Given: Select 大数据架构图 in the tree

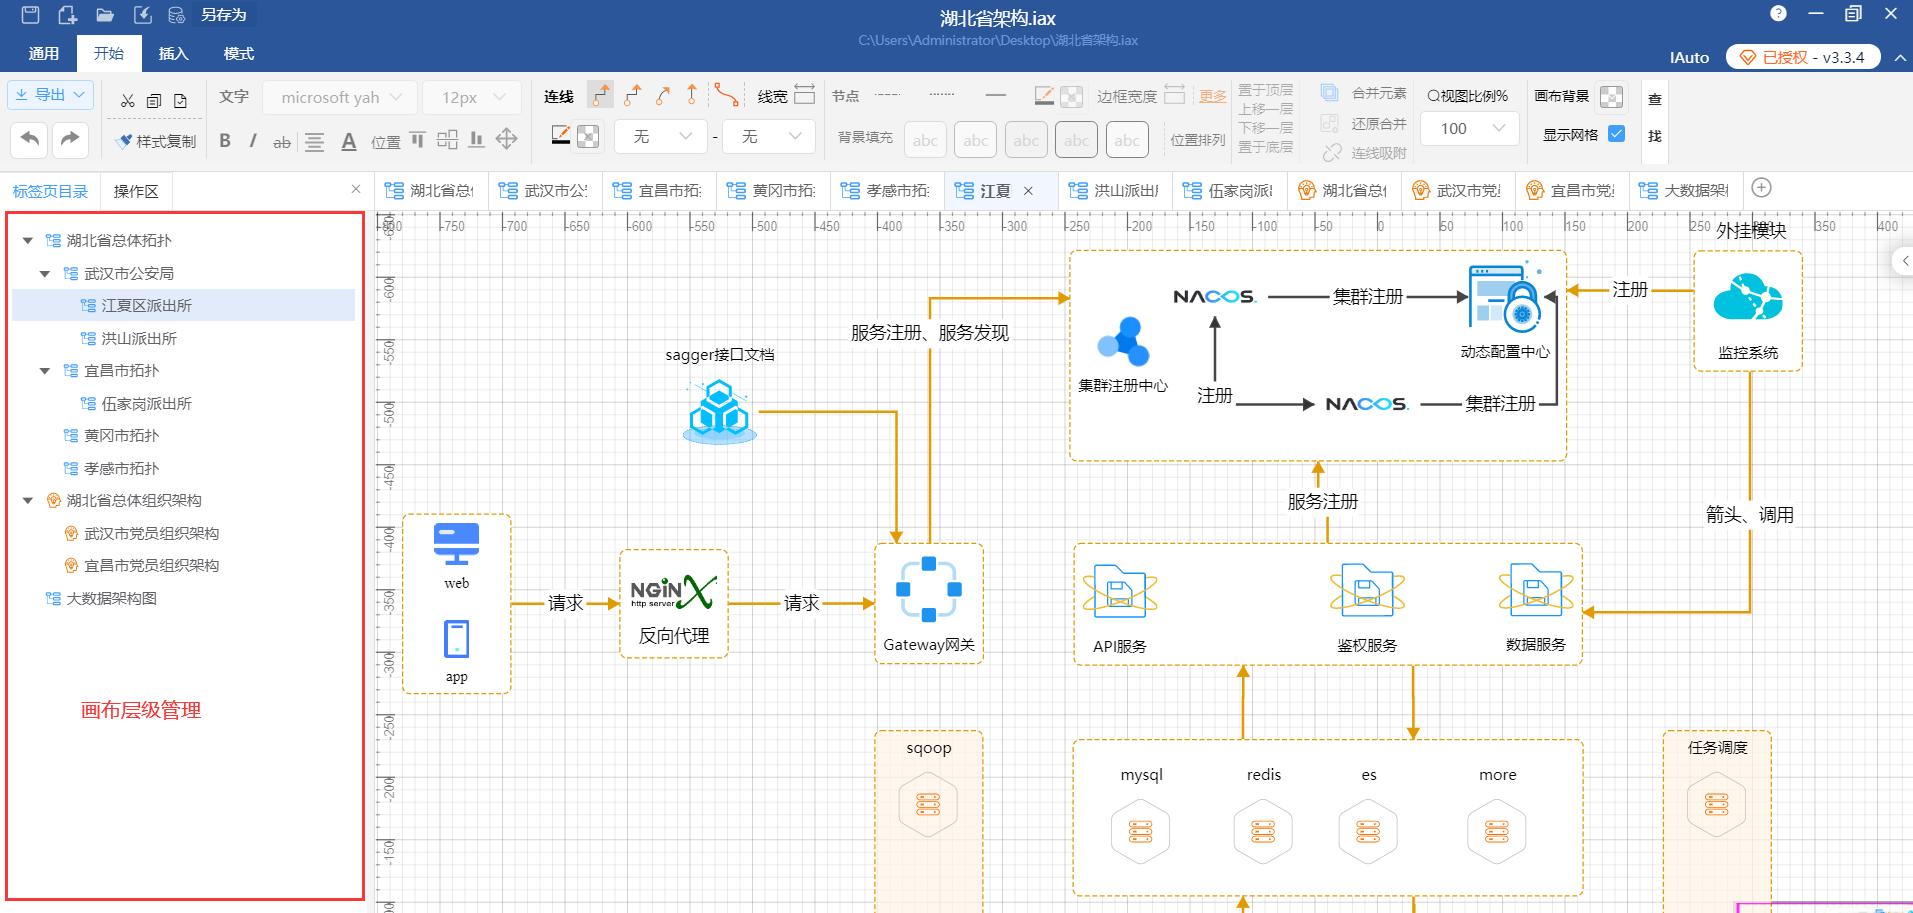Looking at the screenshot, I should (x=111, y=598).
